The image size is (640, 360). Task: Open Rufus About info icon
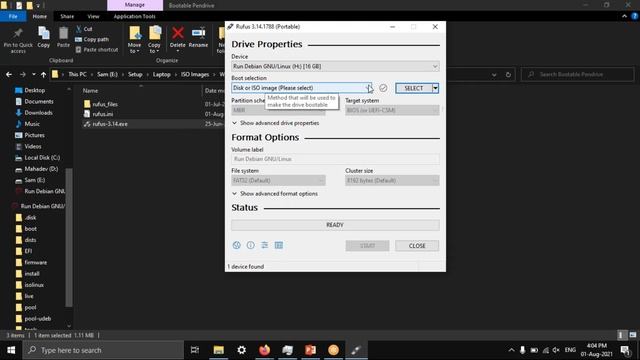pyautogui.click(x=251, y=245)
